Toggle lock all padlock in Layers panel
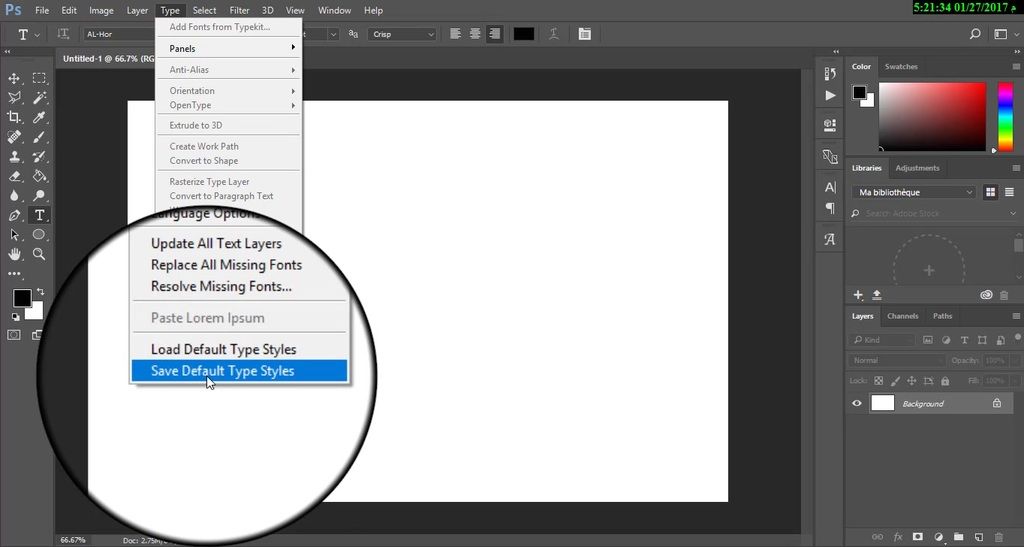The image size is (1024, 547). [x=945, y=381]
